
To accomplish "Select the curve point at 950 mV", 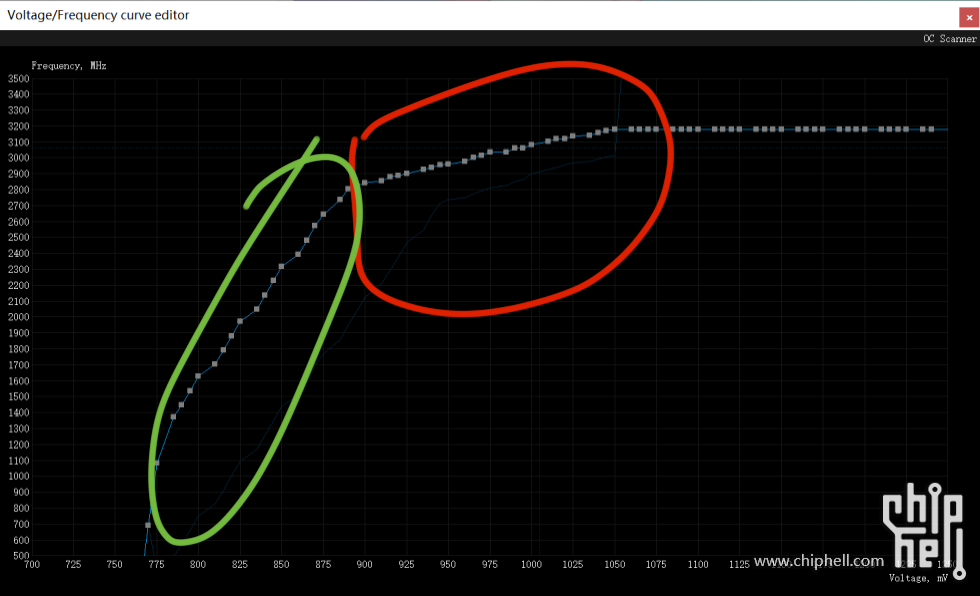I will (x=448, y=164).
